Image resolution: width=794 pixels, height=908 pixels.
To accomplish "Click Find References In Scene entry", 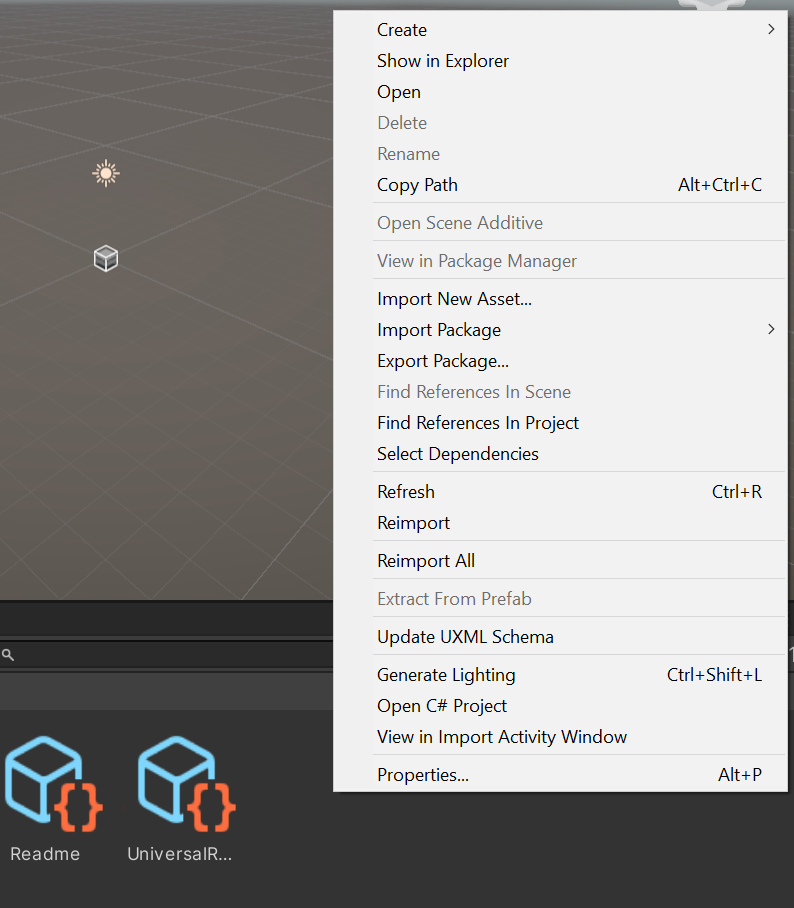I will (x=560, y=392).
